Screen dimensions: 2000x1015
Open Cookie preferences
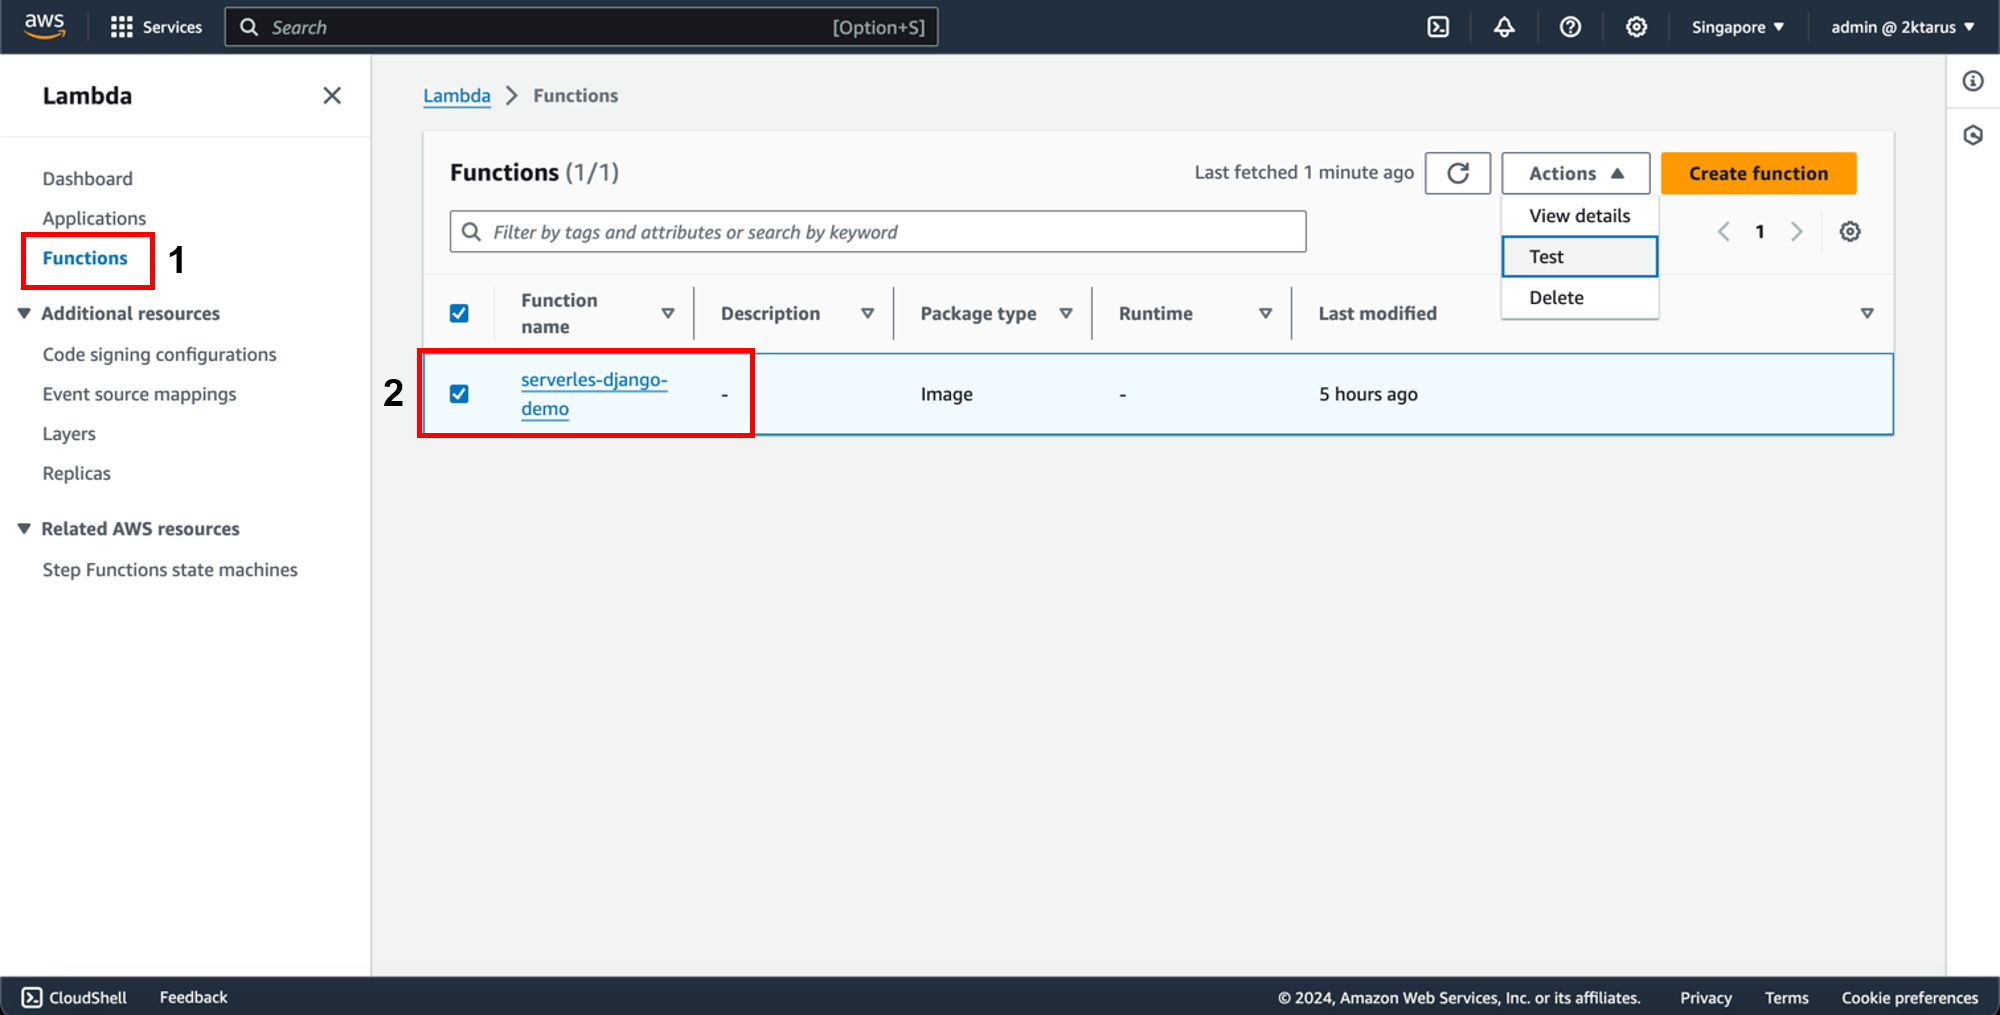pos(1909,998)
